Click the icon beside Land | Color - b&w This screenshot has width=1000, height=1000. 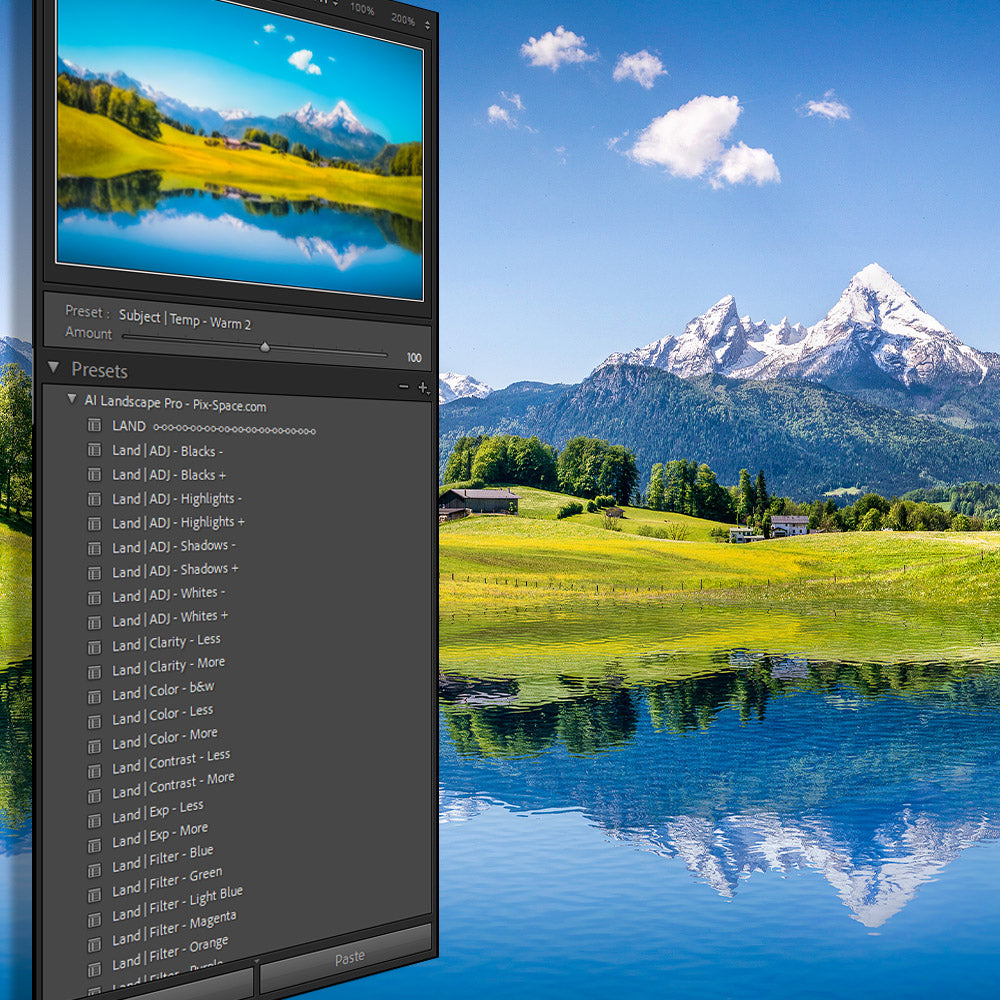[x=94, y=694]
